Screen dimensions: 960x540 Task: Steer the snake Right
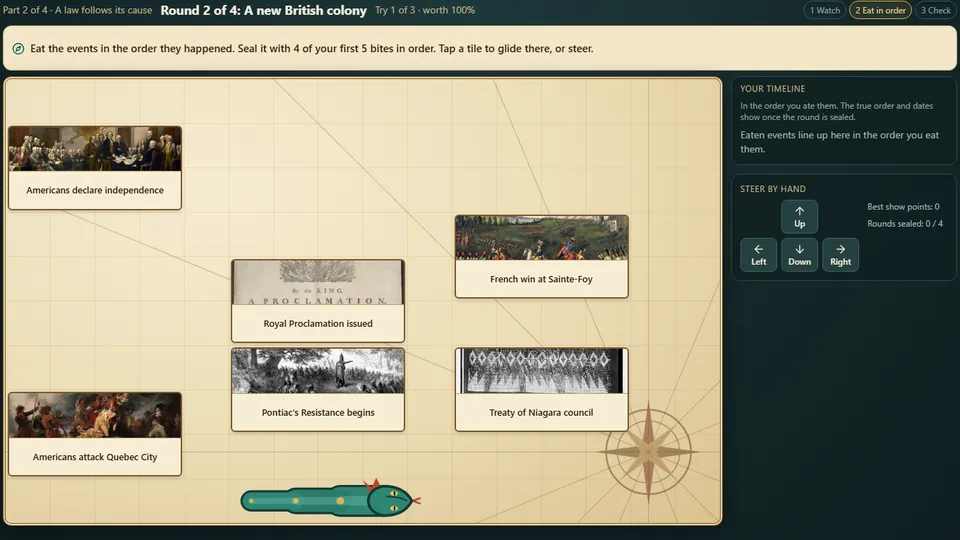pos(840,255)
